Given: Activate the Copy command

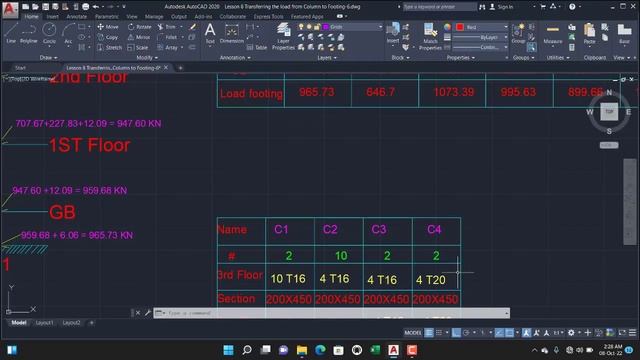Looking at the screenshot, I should 108,37.
